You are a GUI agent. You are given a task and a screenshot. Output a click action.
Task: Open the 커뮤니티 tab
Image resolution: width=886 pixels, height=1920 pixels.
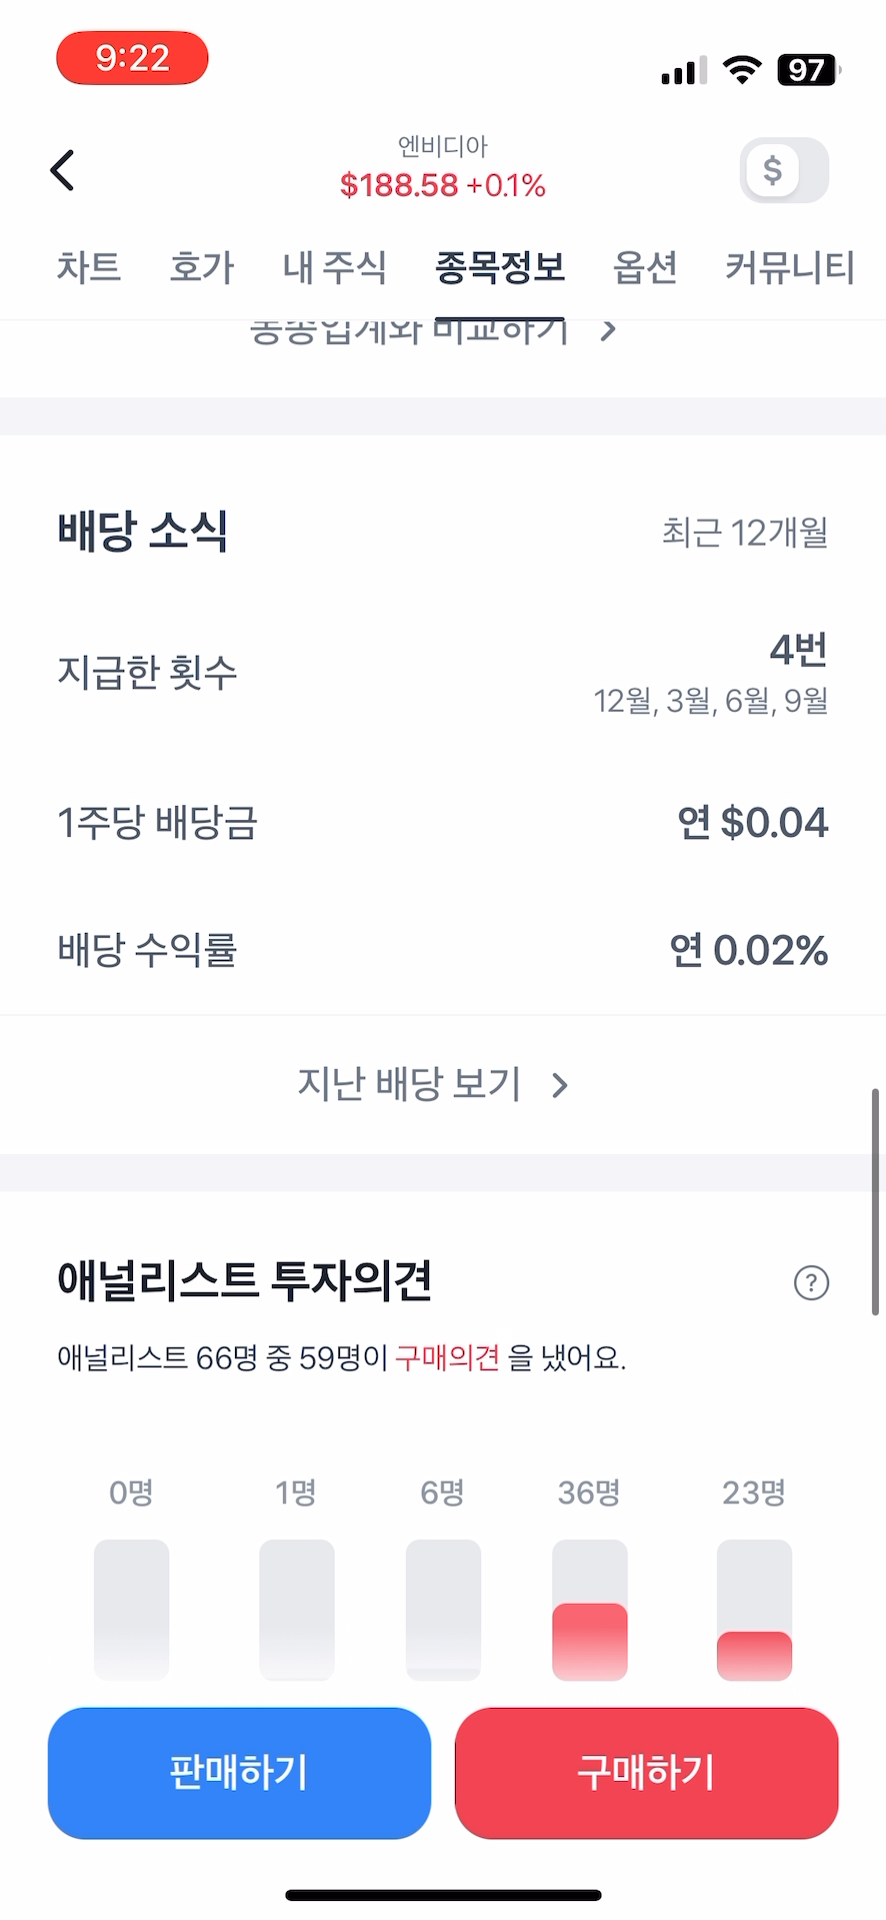[790, 267]
